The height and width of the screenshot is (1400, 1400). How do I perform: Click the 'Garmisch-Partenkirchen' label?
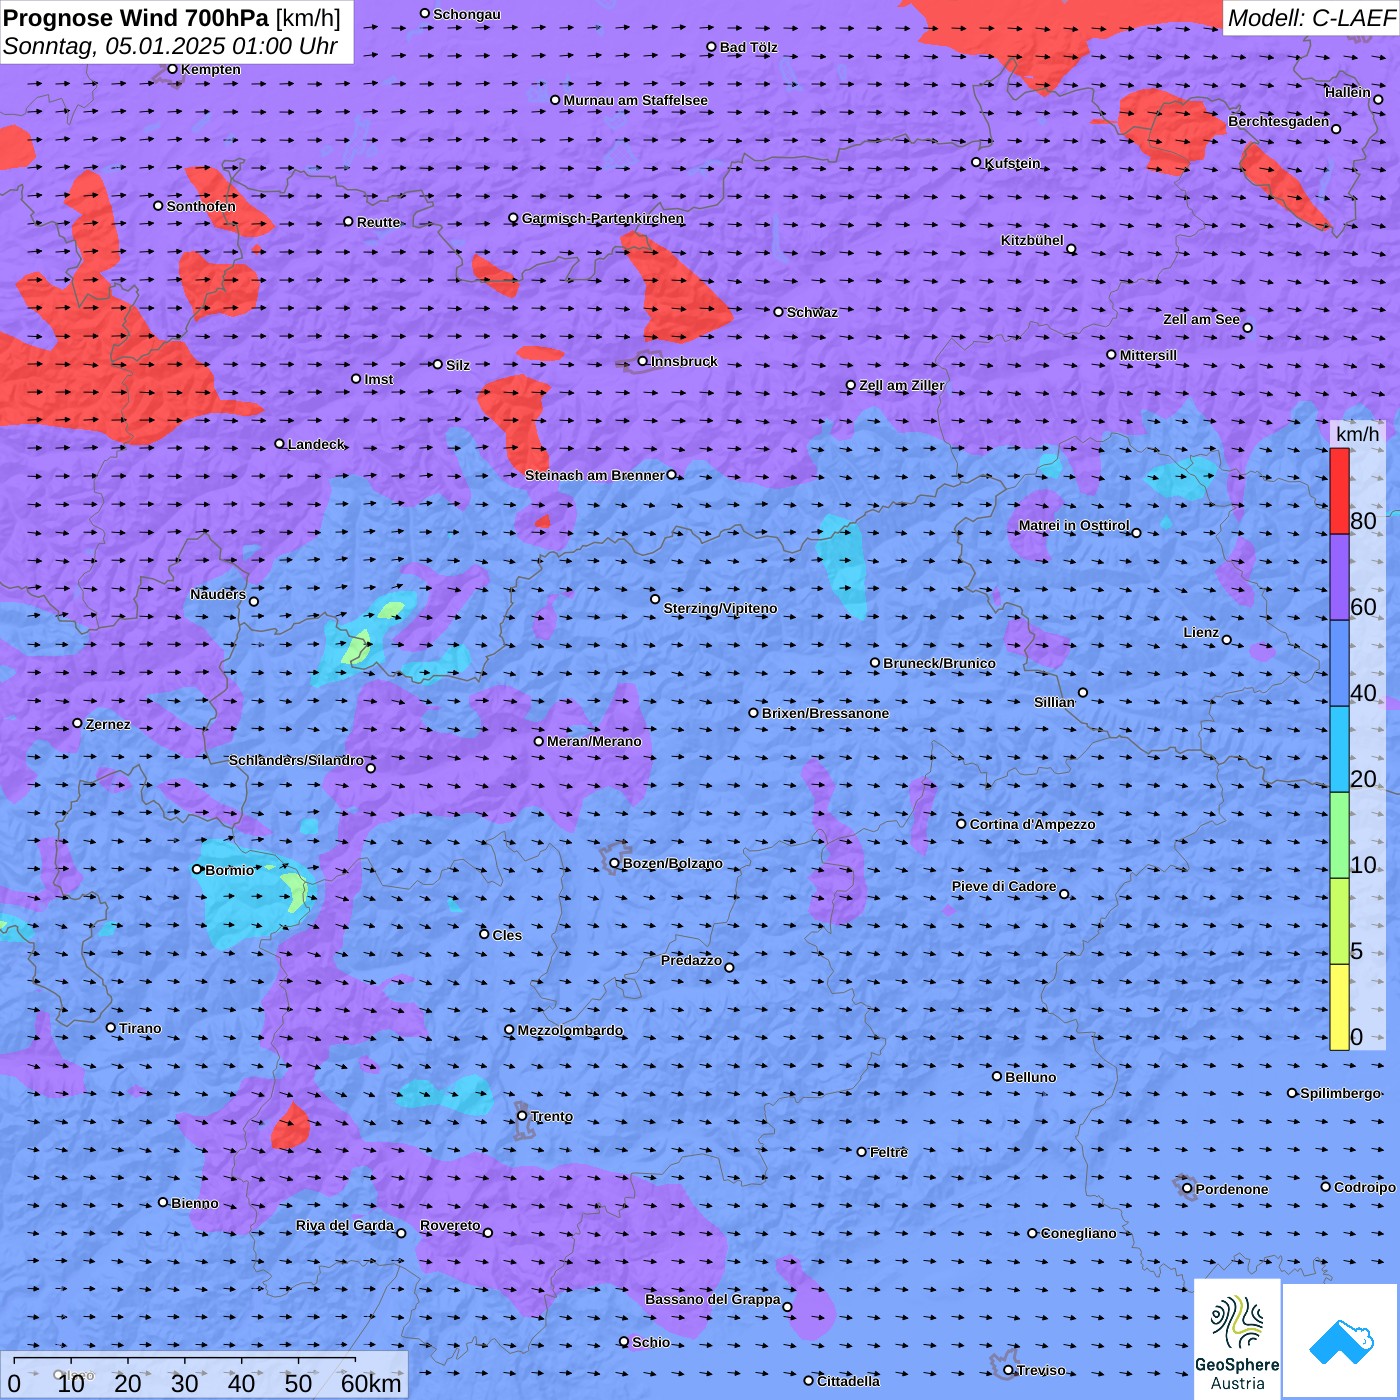[603, 218]
